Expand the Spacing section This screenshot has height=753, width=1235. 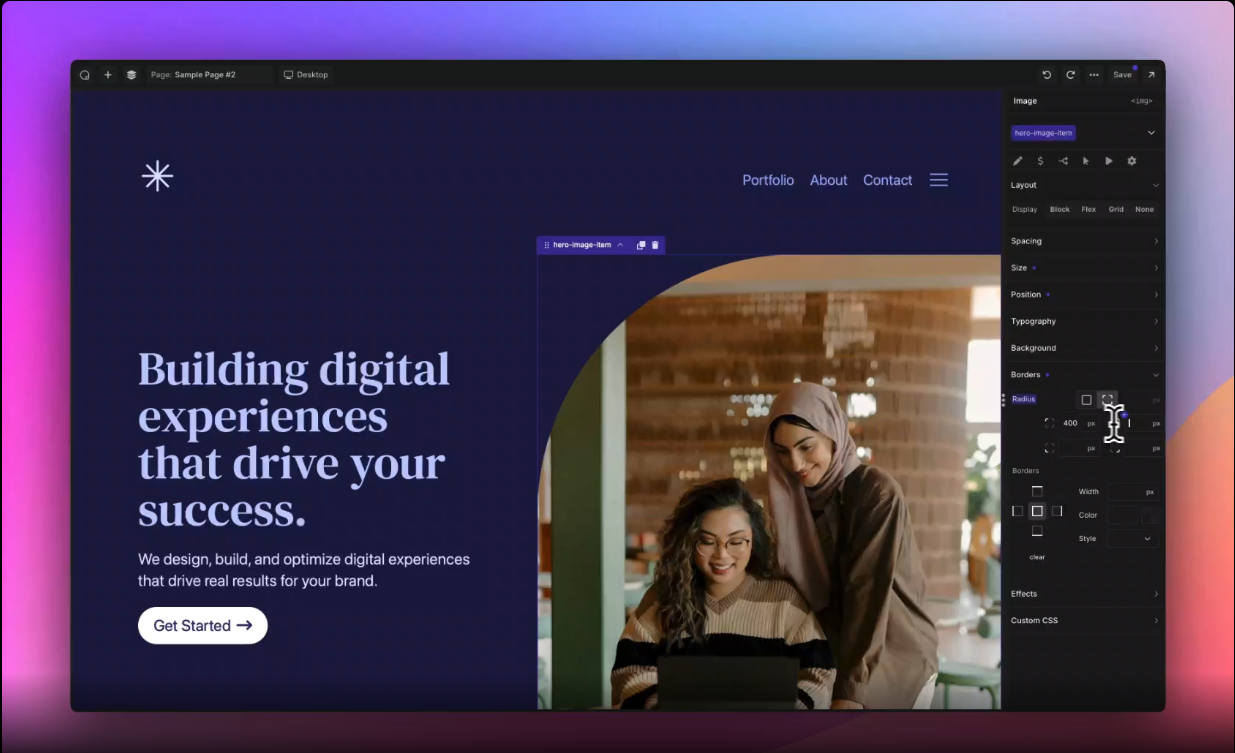1085,241
